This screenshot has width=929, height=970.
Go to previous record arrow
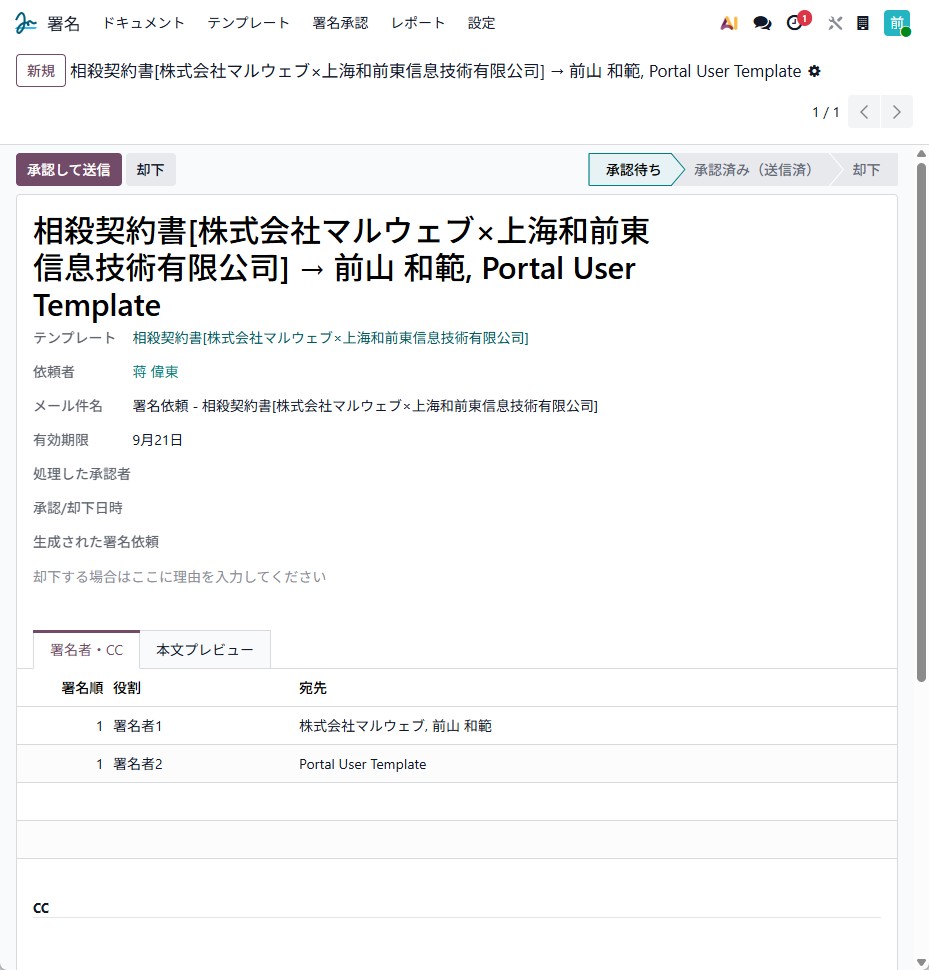pos(864,112)
